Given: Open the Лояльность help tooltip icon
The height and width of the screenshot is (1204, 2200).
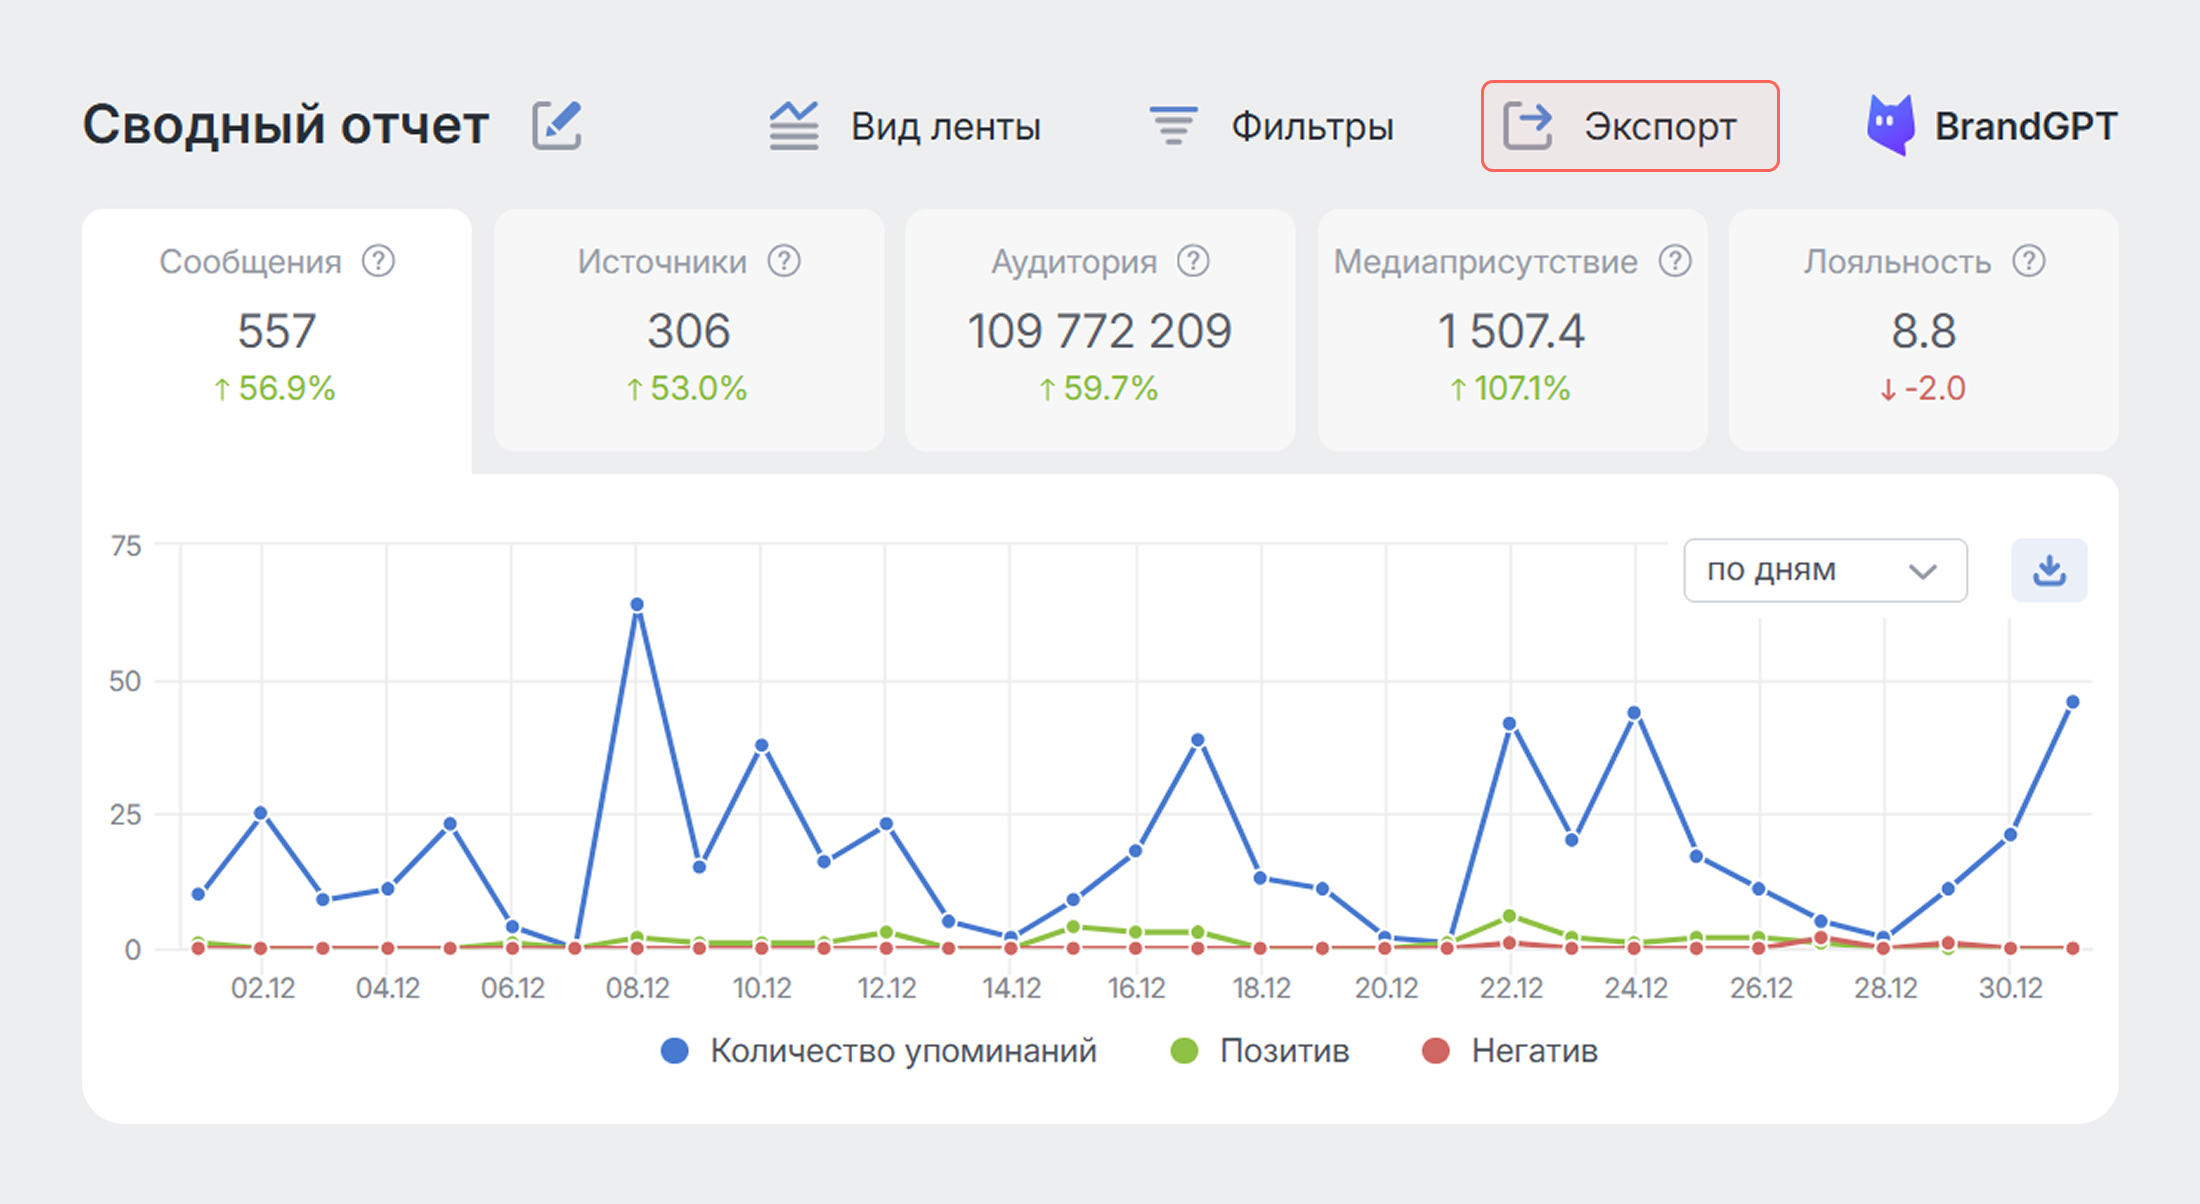Looking at the screenshot, I should pyautogui.click(x=2027, y=261).
